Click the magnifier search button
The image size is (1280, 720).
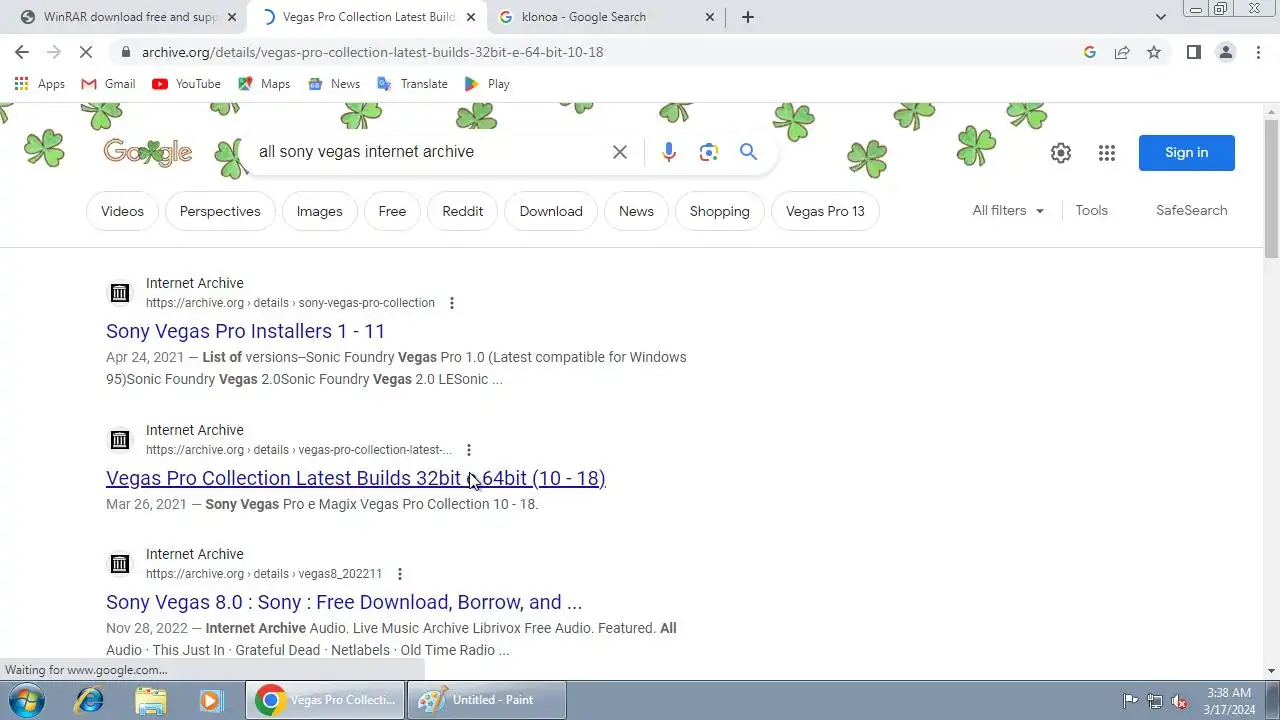pyautogui.click(x=748, y=152)
